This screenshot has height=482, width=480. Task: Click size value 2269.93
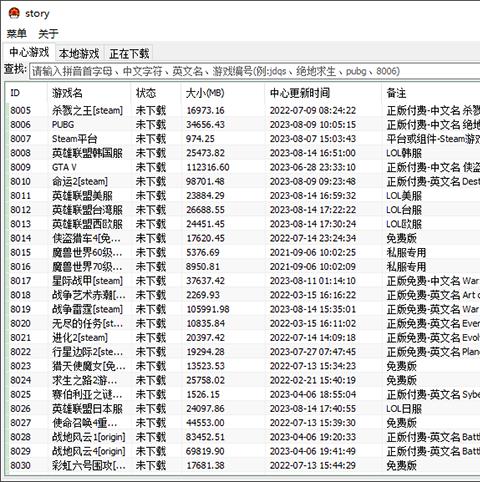click(x=203, y=295)
